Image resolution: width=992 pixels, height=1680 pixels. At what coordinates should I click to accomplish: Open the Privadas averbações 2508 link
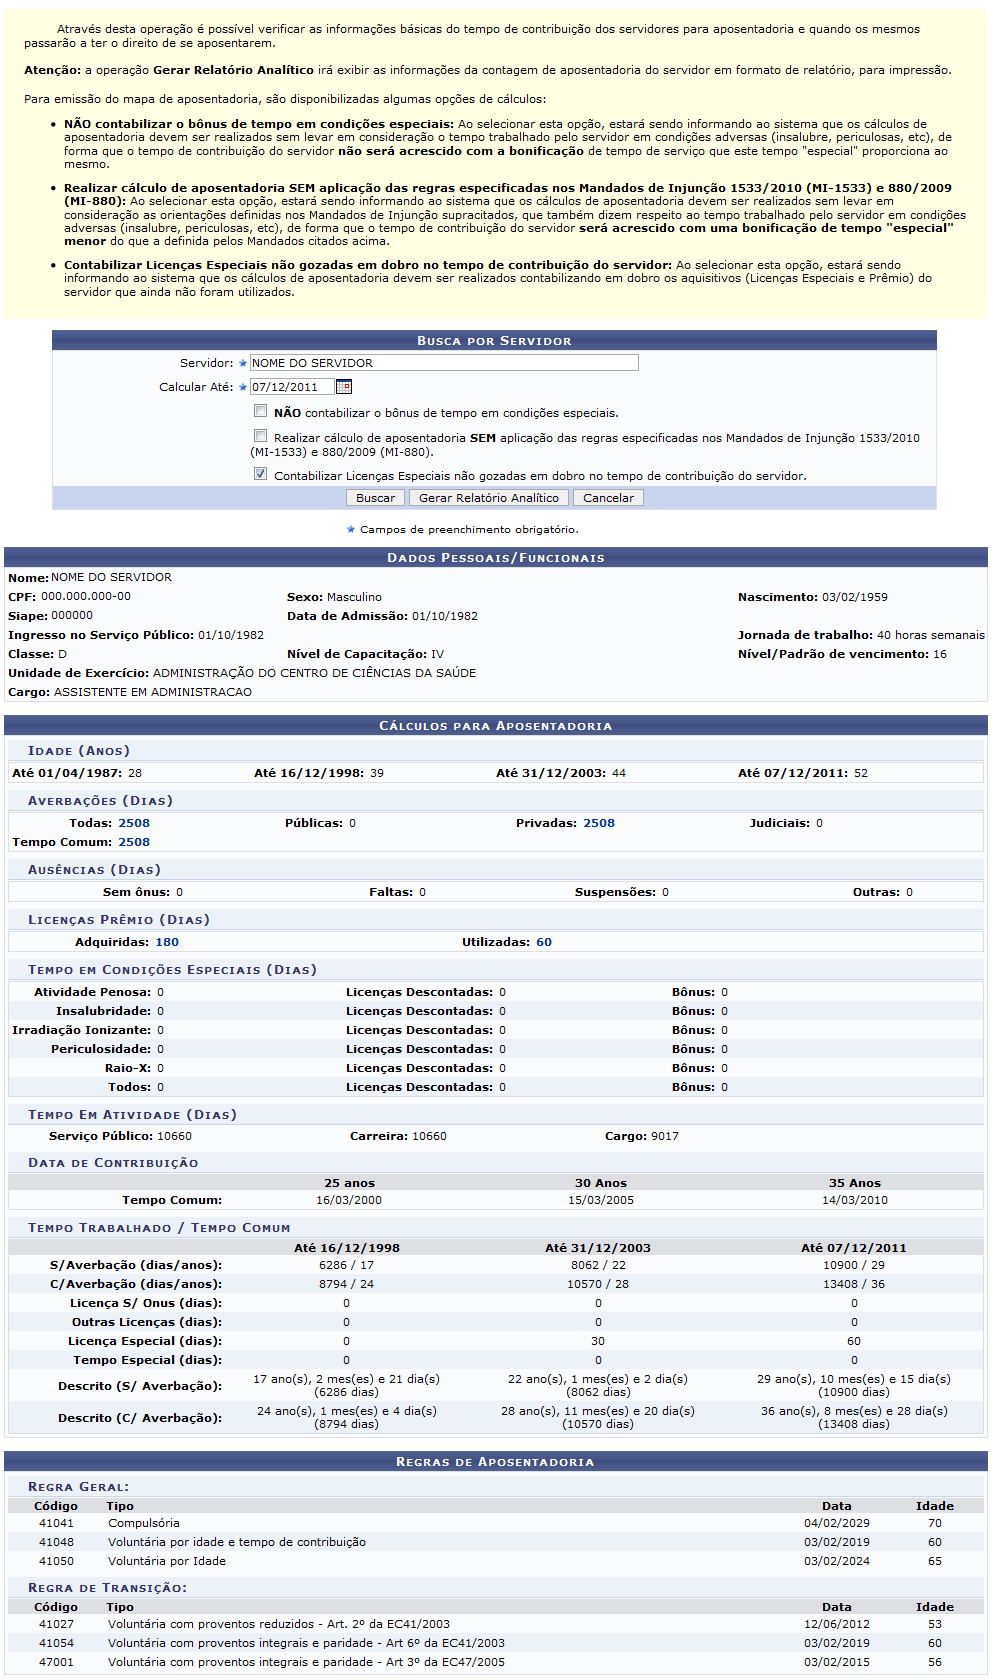coord(599,823)
